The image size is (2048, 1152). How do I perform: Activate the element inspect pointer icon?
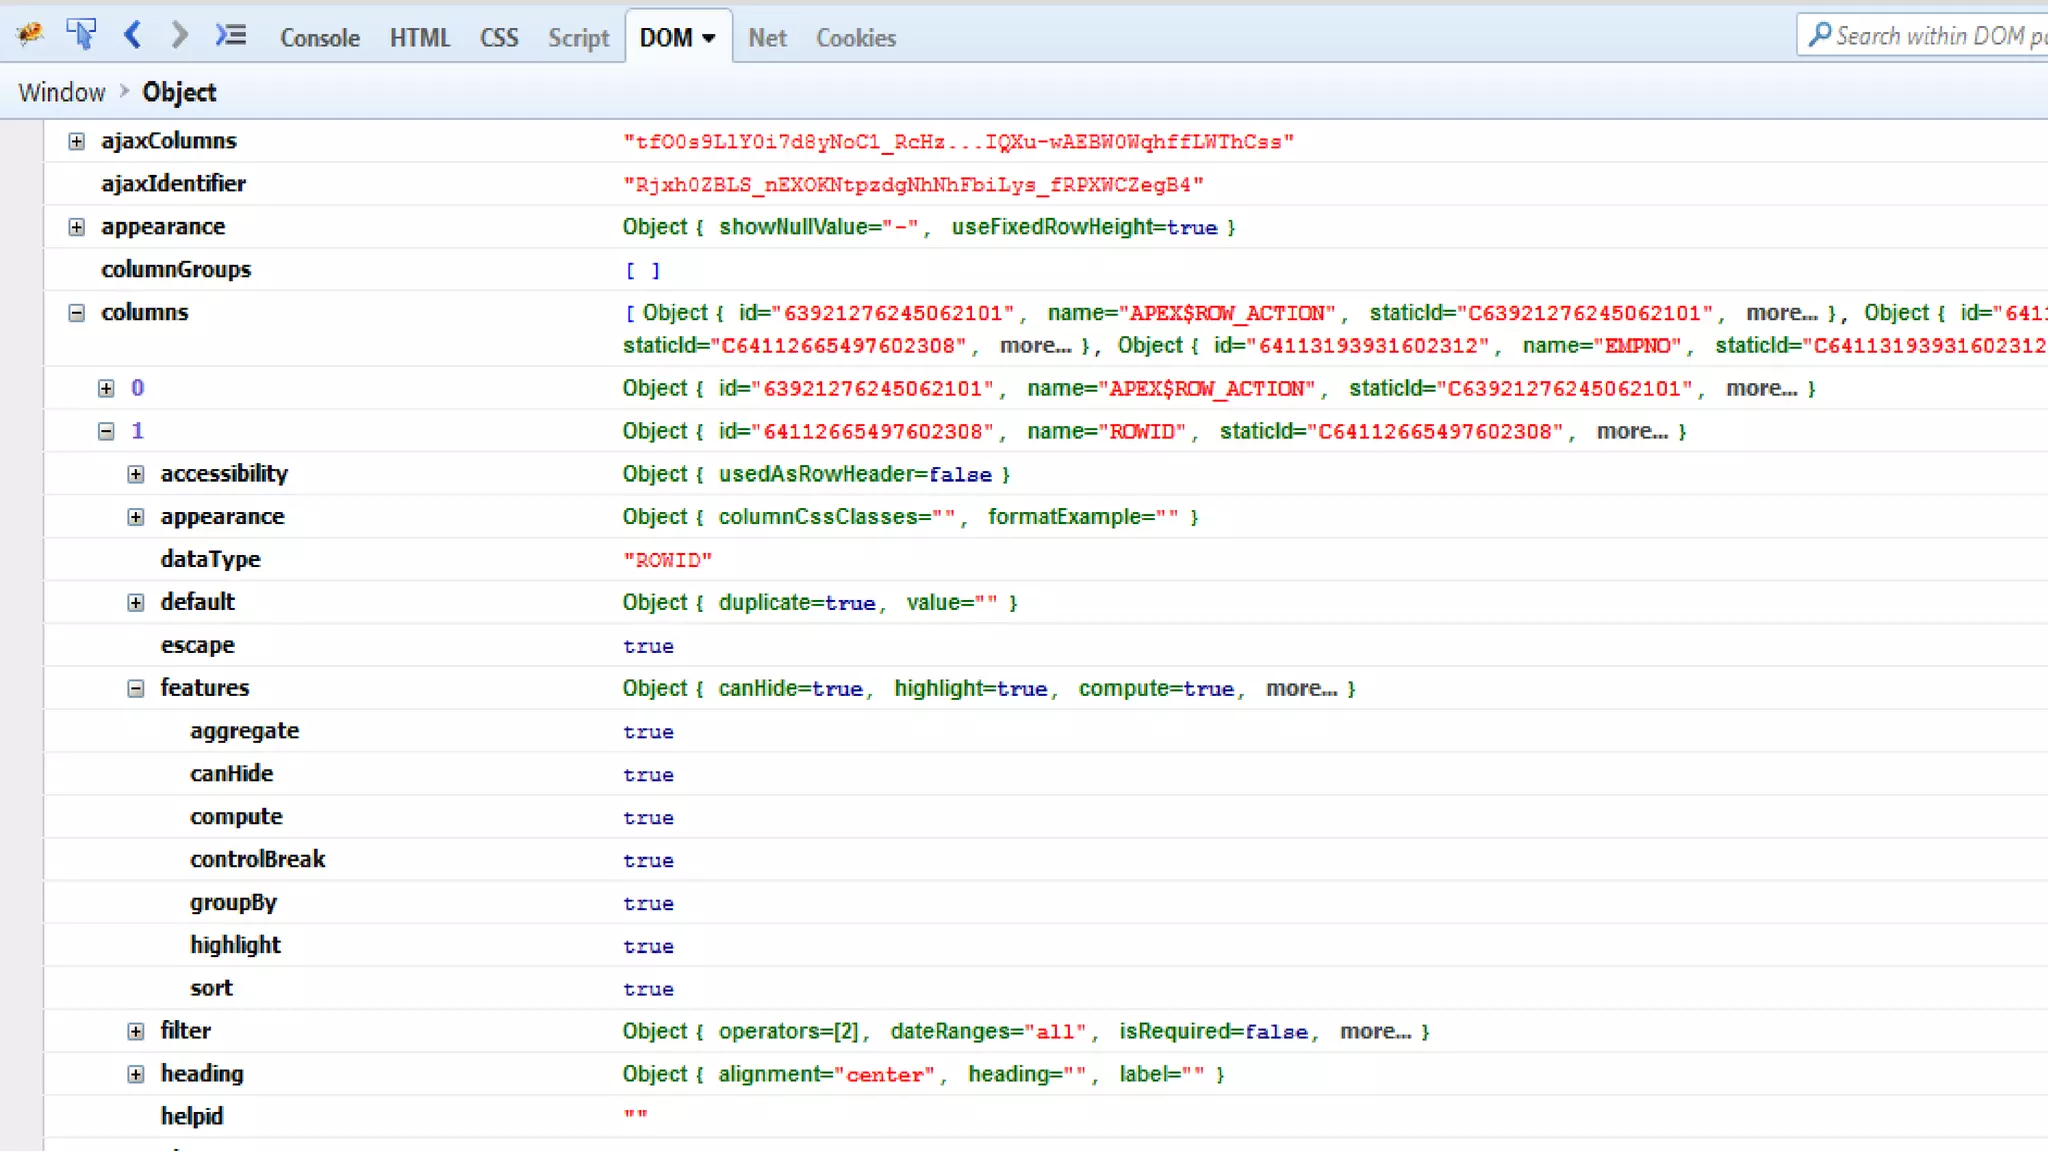pos(81,35)
